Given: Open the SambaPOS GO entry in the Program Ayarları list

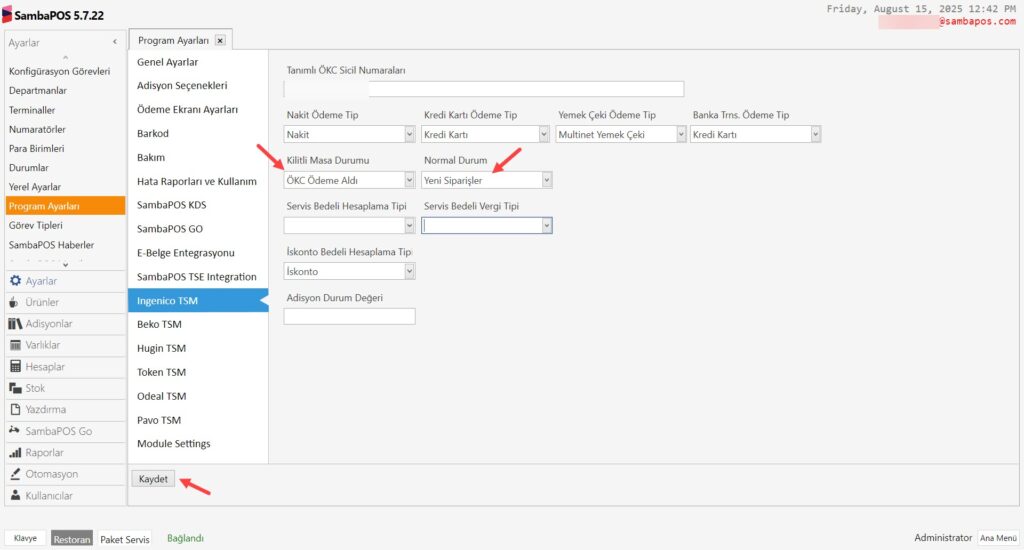Looking at the screenshot, I should coord(198,229).
